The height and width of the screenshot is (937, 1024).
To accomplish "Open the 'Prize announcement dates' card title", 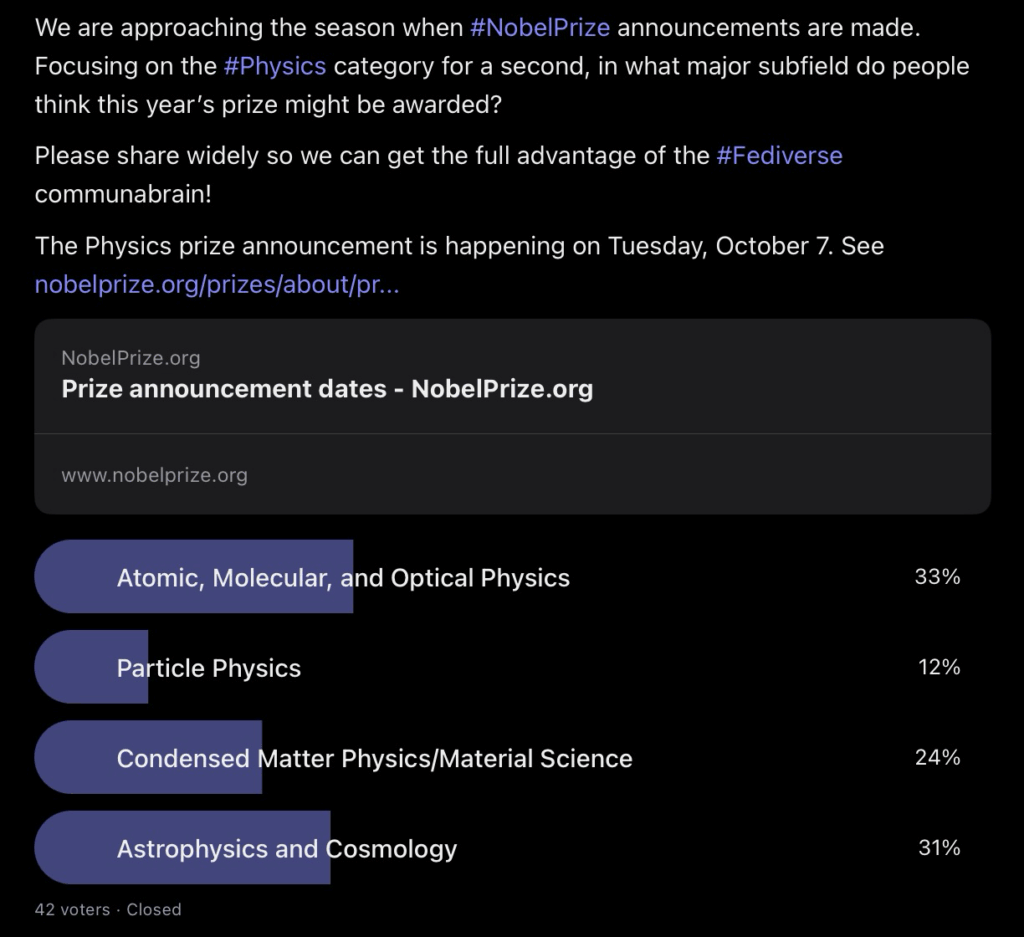I will pyautogui.click(x=327, y=389).
